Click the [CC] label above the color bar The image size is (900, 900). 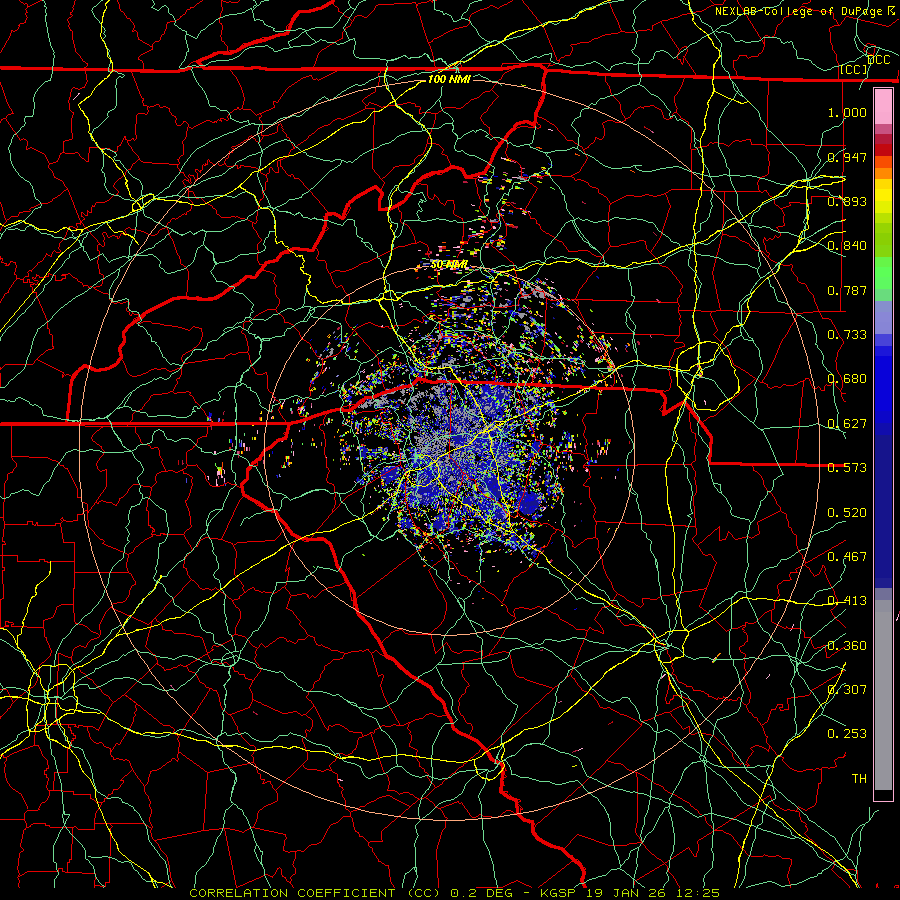pos(854,70)
